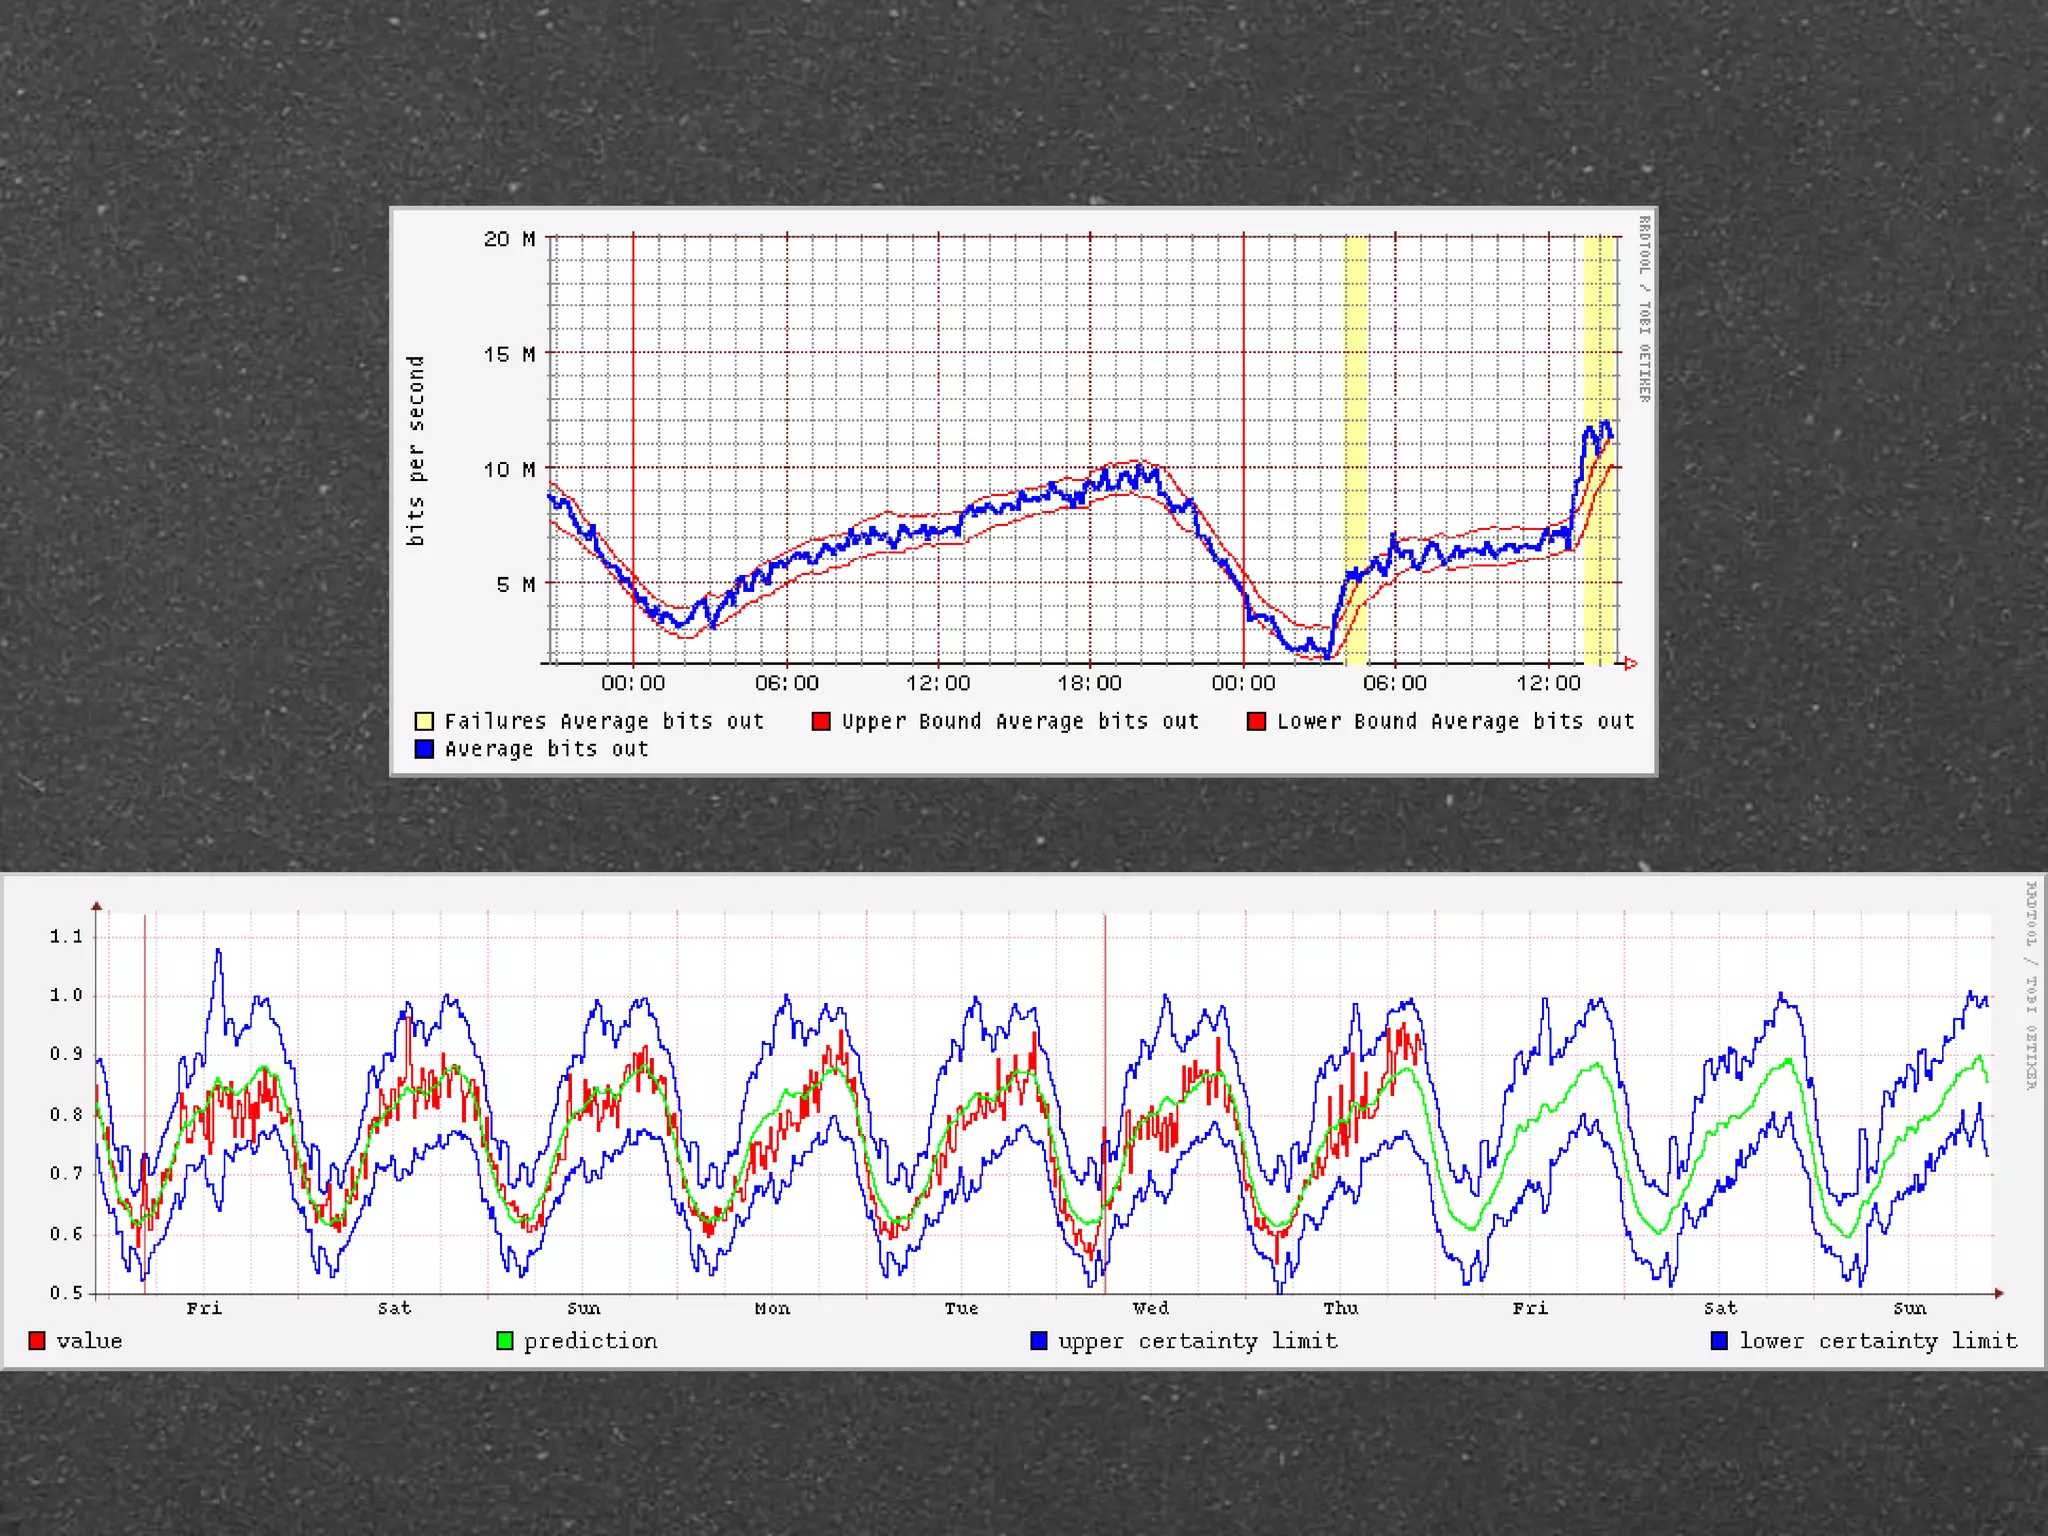Screen dimensions: 2048x1536
Task: Click the bits per second axis title
Action: coord(416,451)
